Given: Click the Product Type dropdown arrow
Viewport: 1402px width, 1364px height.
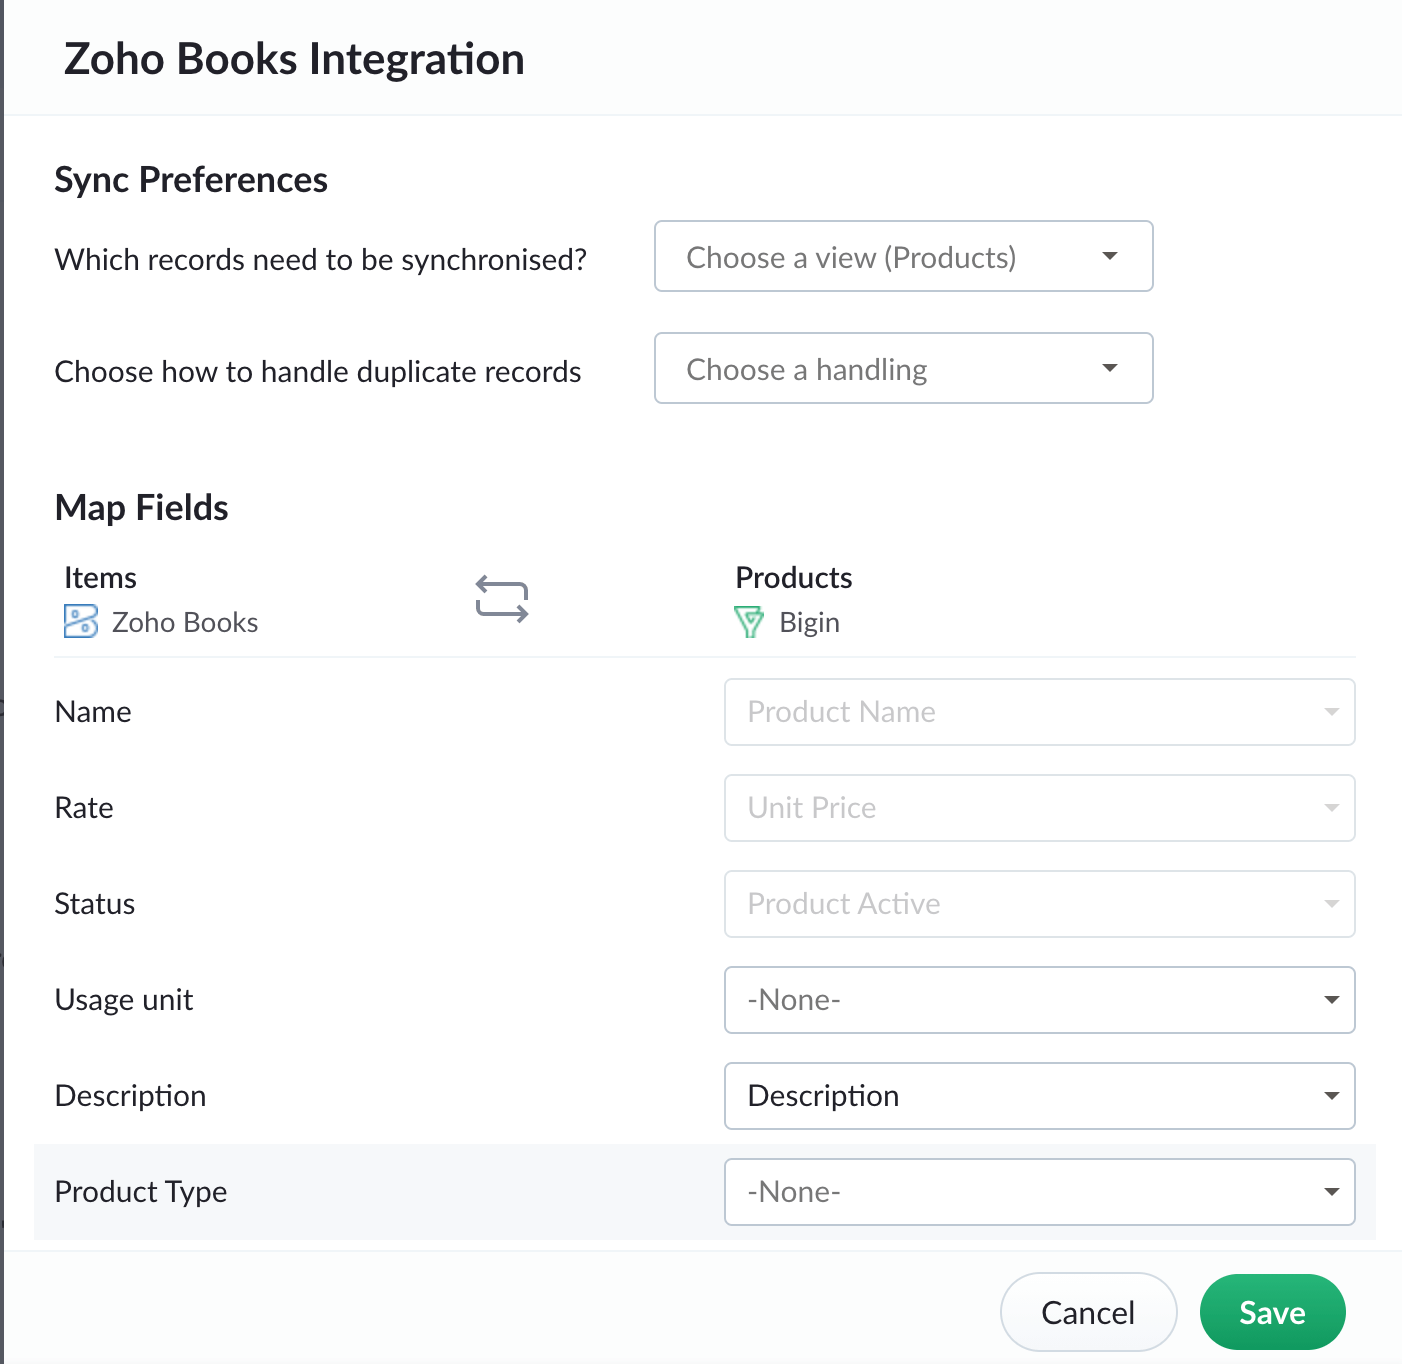Looking at the screenshot, I should [x=1331, y=1192].
